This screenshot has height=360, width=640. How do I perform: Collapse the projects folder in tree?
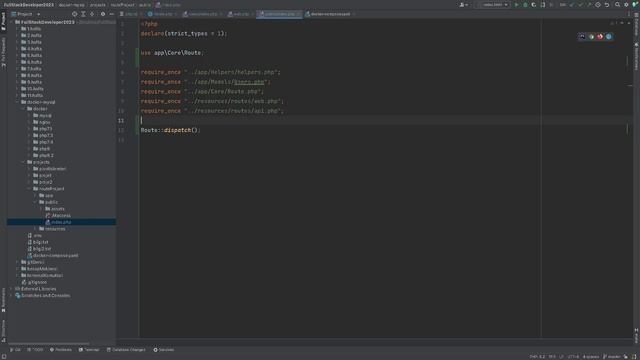point(23,162)
